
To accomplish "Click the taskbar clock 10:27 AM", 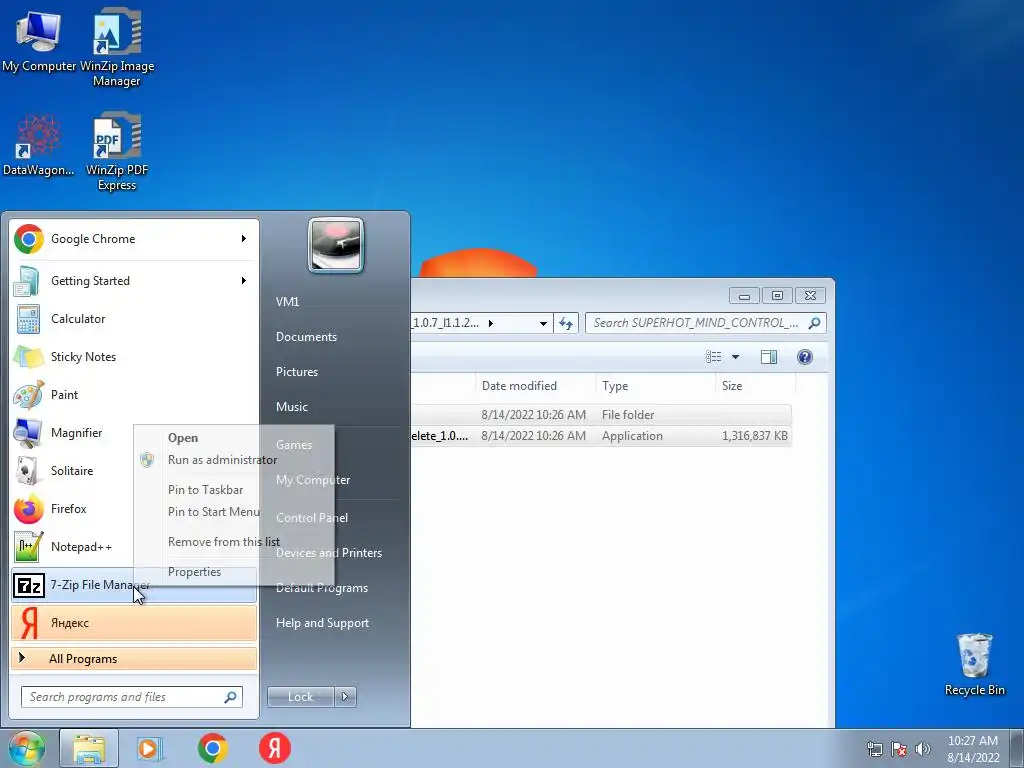I will (972, 749).
